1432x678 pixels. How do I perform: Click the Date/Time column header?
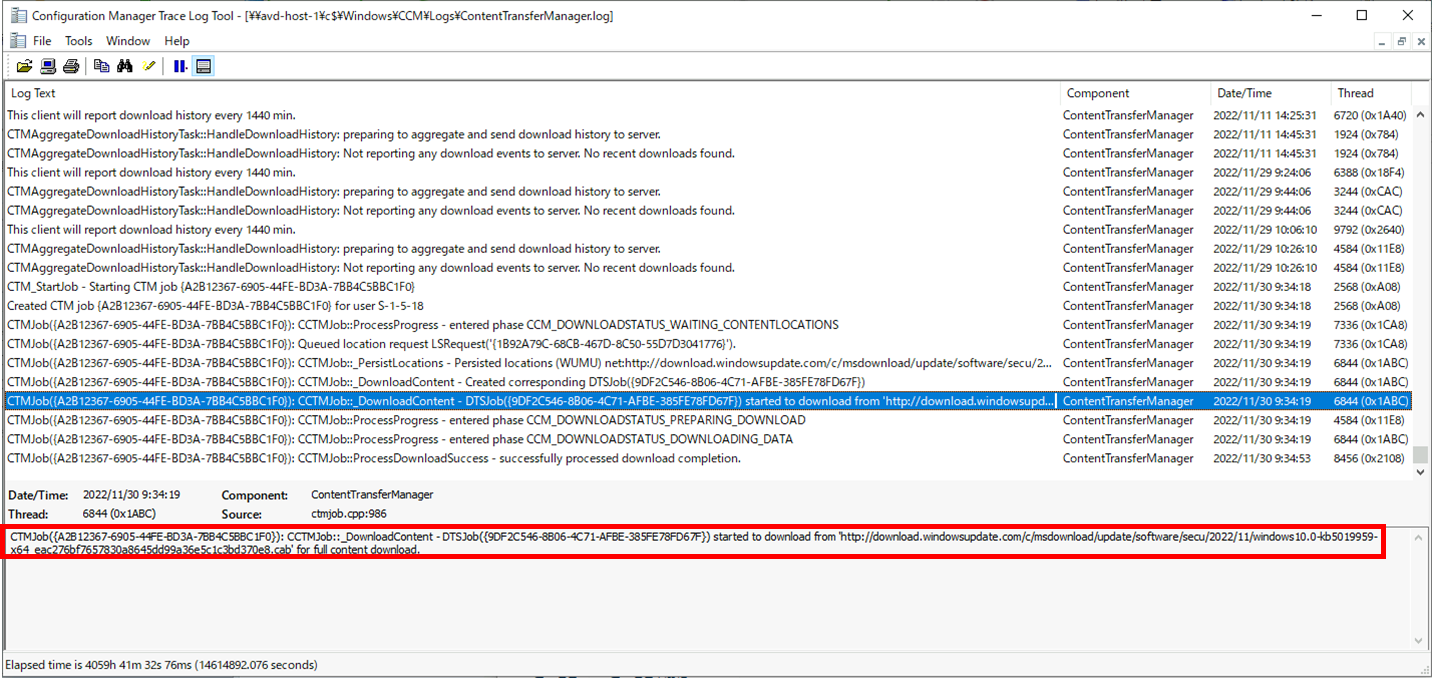(x=1270, y=93)
